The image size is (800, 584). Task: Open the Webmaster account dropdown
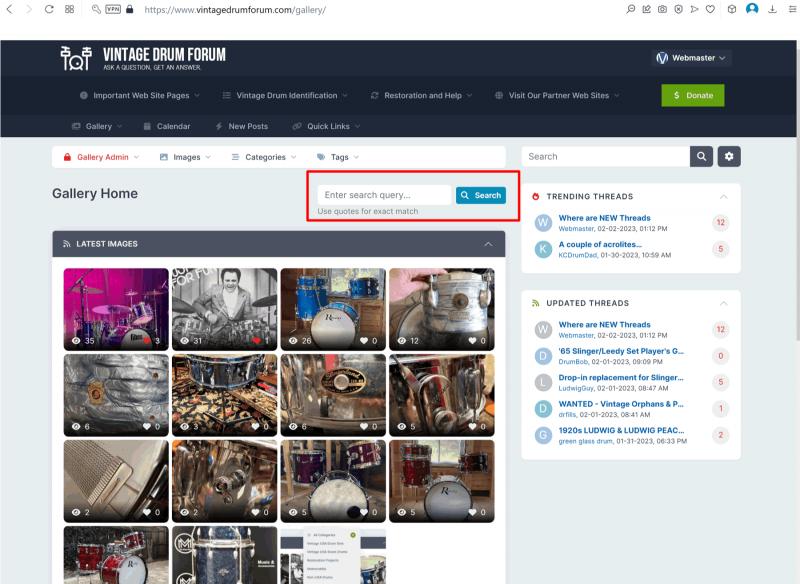(x=691, y=58)
